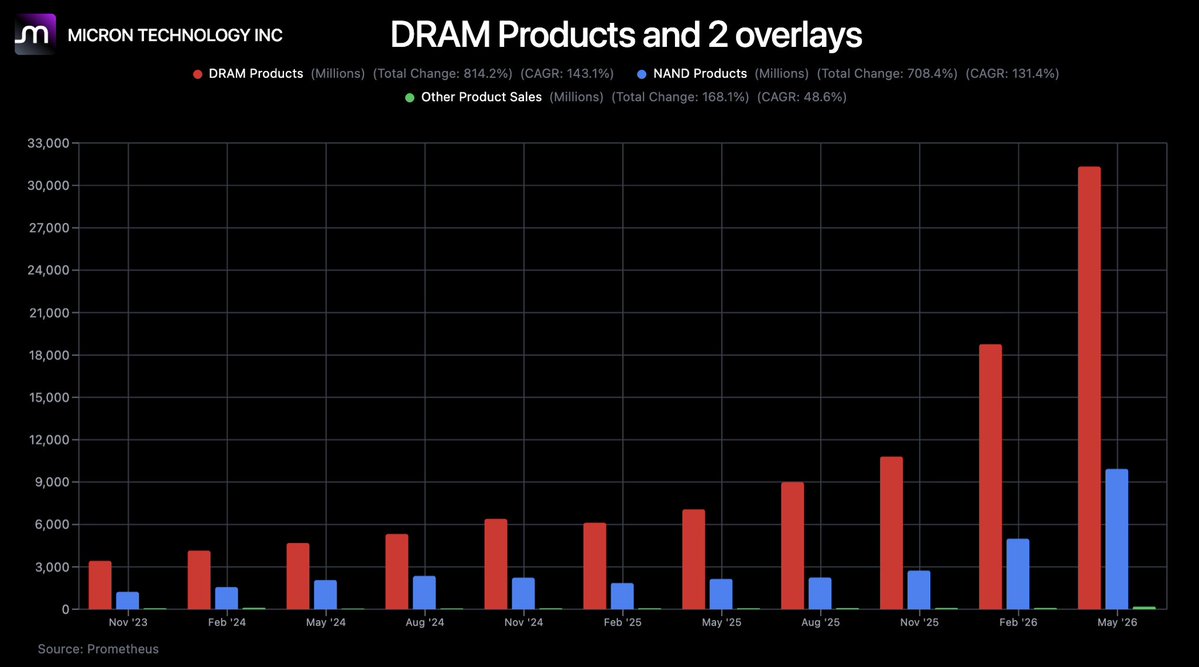Select the blue NAND bar for Aug '25
Image resolution: width=1199 pixels, height=667 pixels.
[x=820, y=594]
